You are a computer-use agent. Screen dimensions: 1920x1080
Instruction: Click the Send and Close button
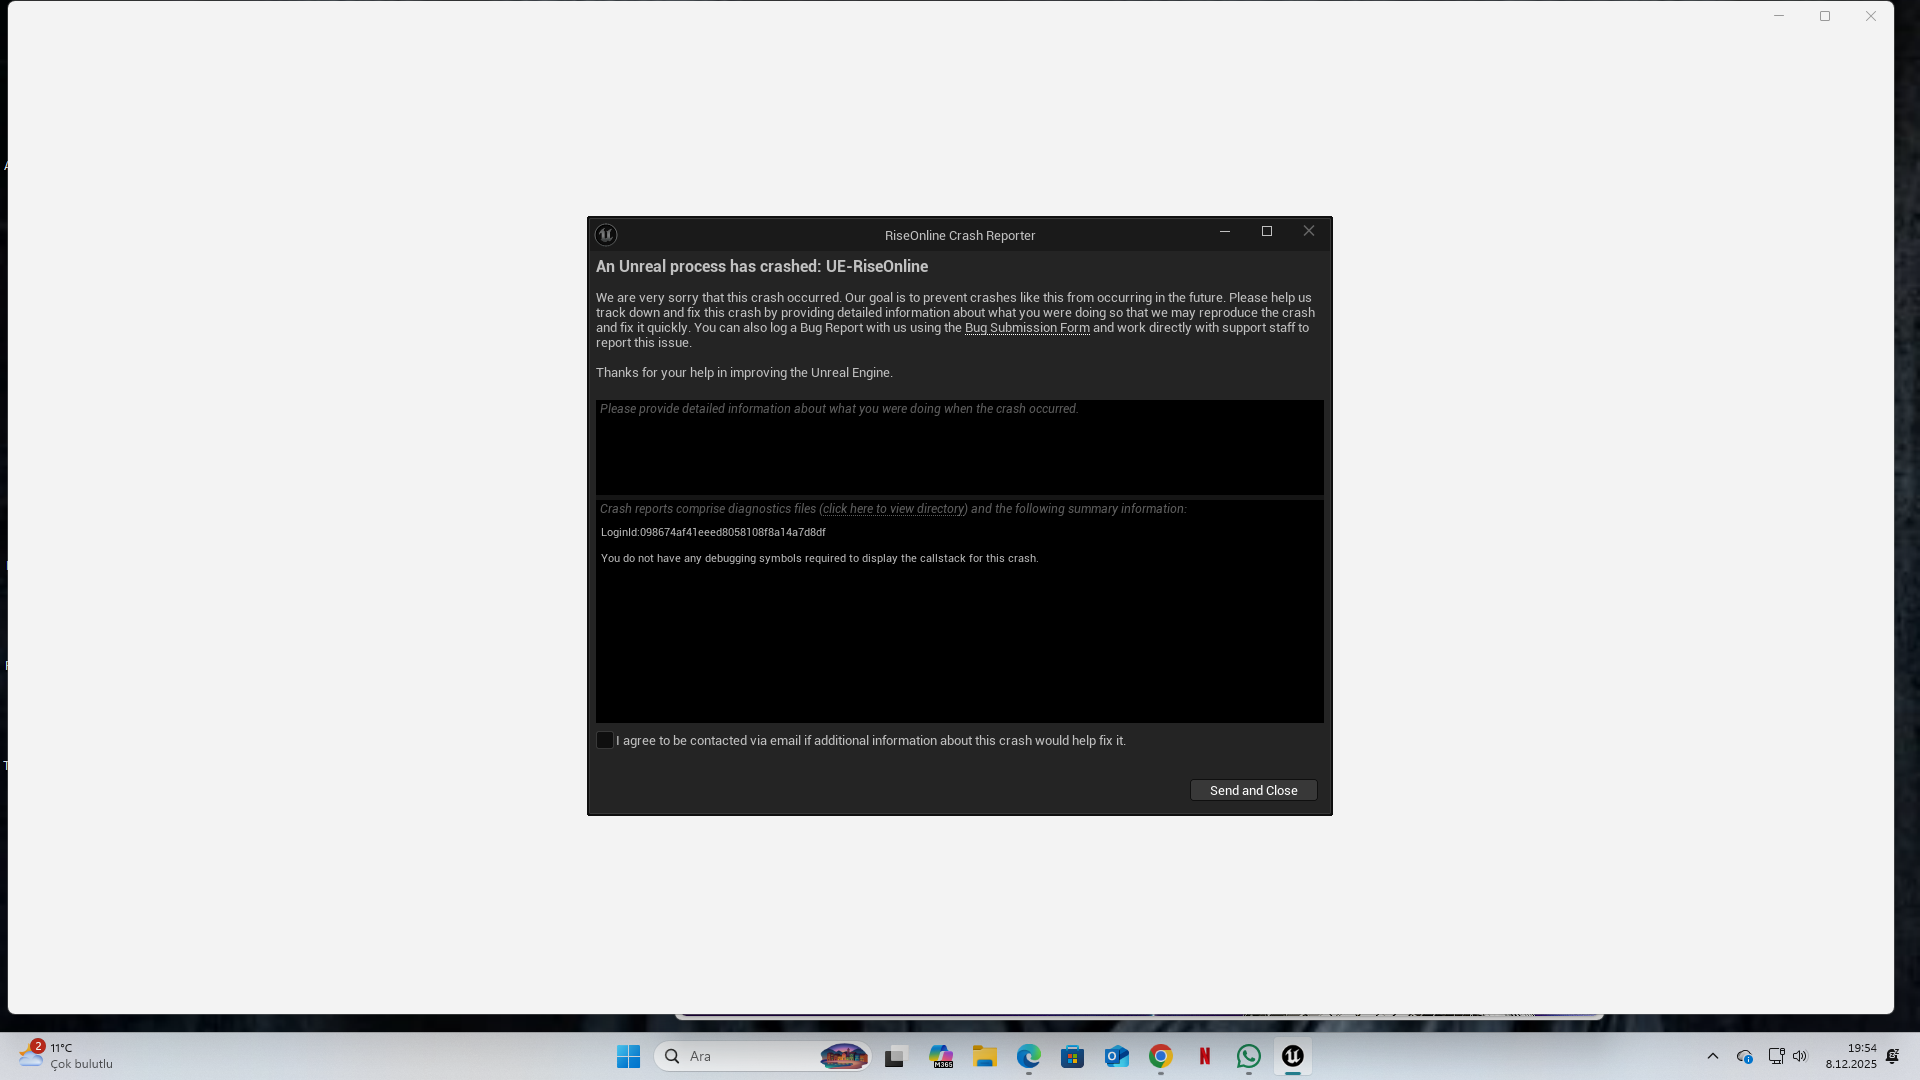coord(1254,790)
